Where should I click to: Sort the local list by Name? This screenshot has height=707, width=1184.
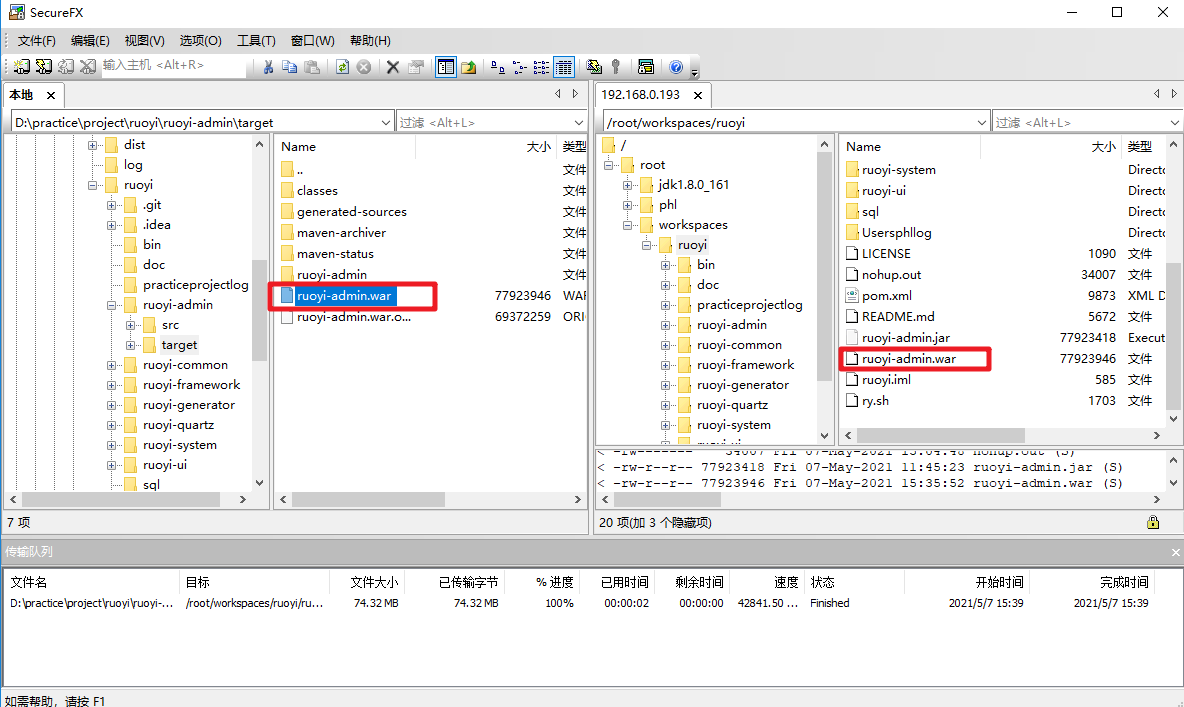pos(346,147)
